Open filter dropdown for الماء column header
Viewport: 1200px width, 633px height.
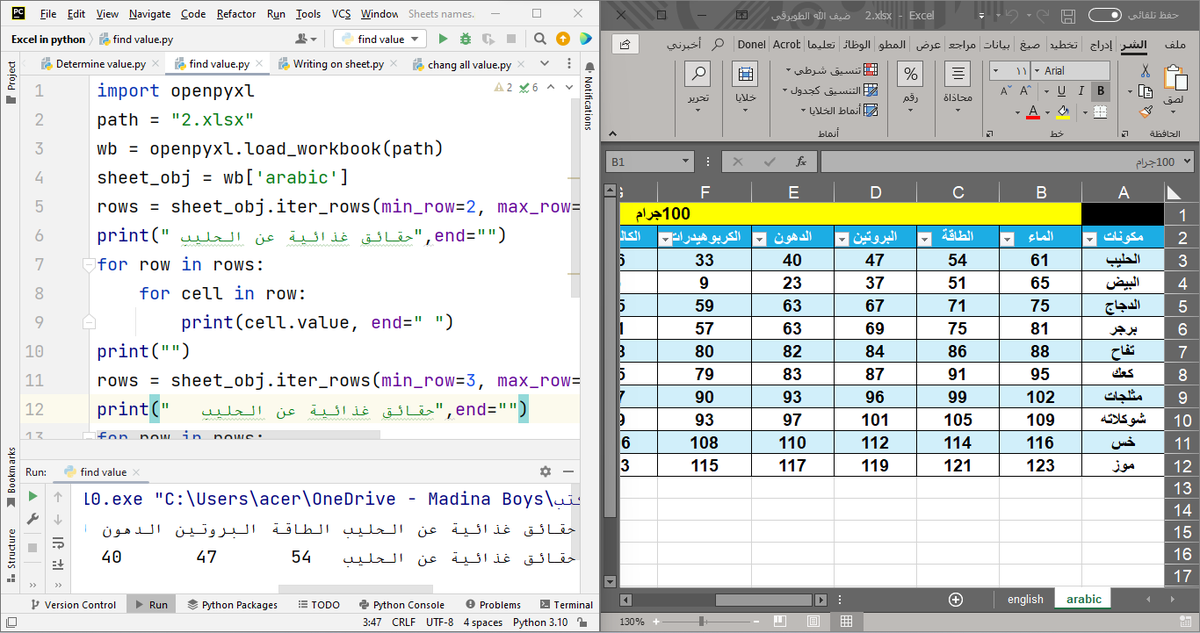click(x=1007, y=238)
